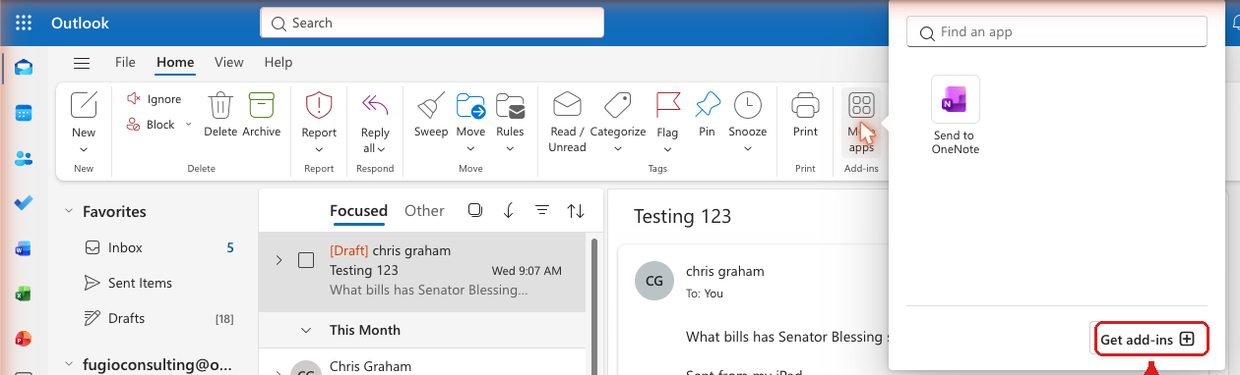Screen dimensions: 1240x375
Task: Open the Help ribbon tab
Action: click(x=278, y=62)
